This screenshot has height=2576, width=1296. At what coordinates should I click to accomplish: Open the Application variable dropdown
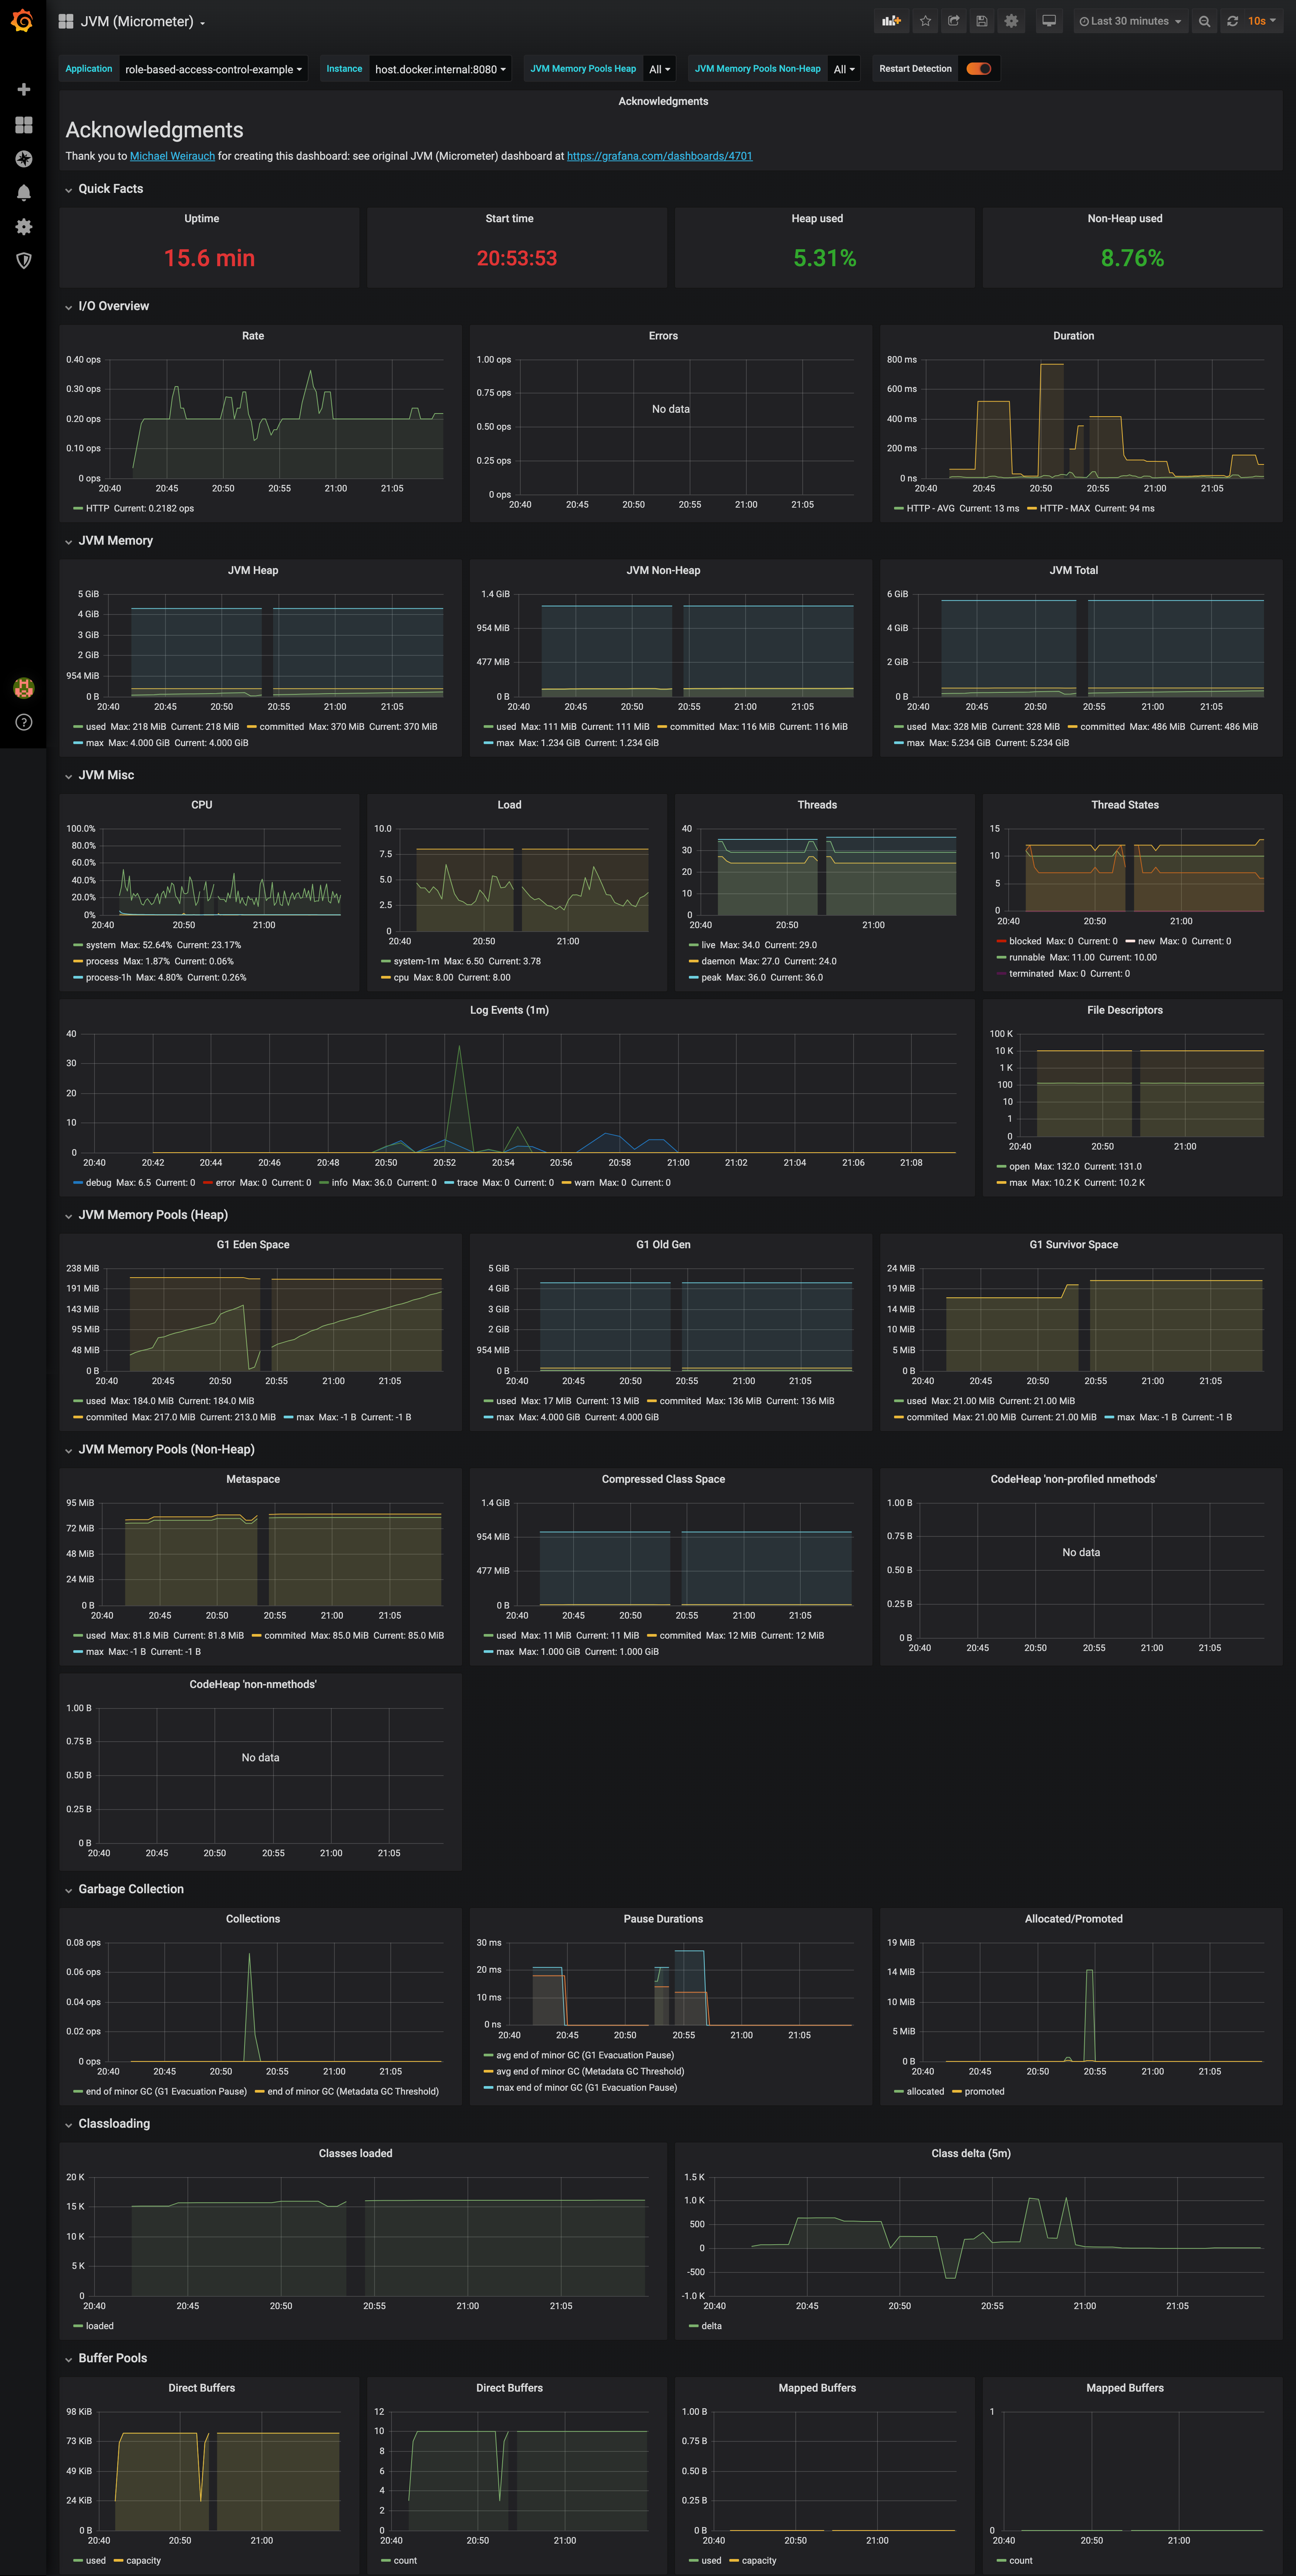point(213,69)
